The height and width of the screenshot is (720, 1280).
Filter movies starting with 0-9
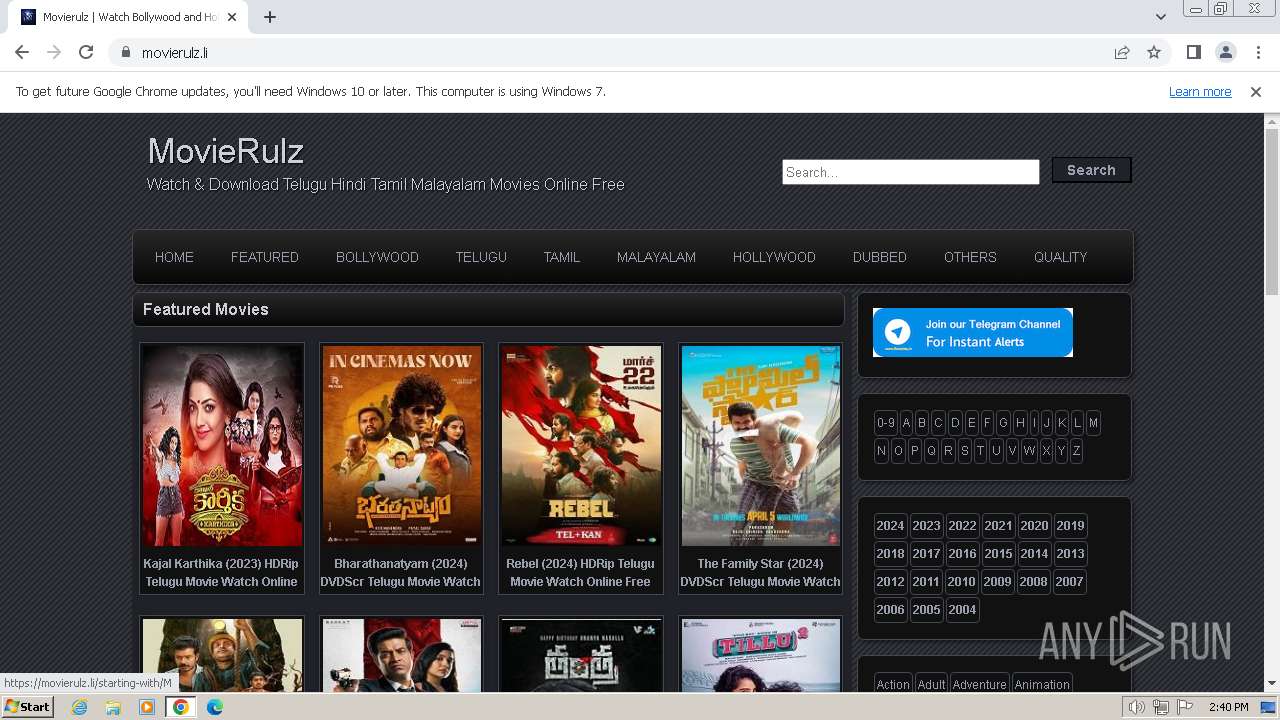(886, 423)
